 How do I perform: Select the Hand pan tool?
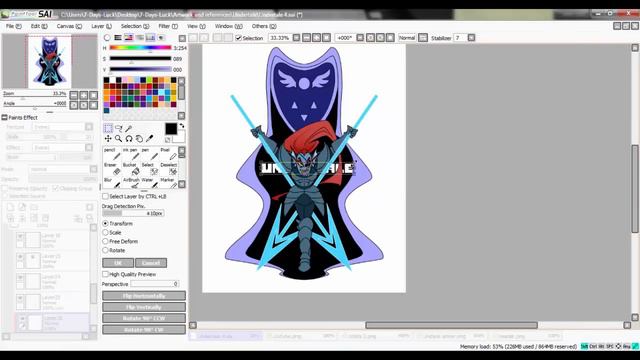[x=139, y=139]
